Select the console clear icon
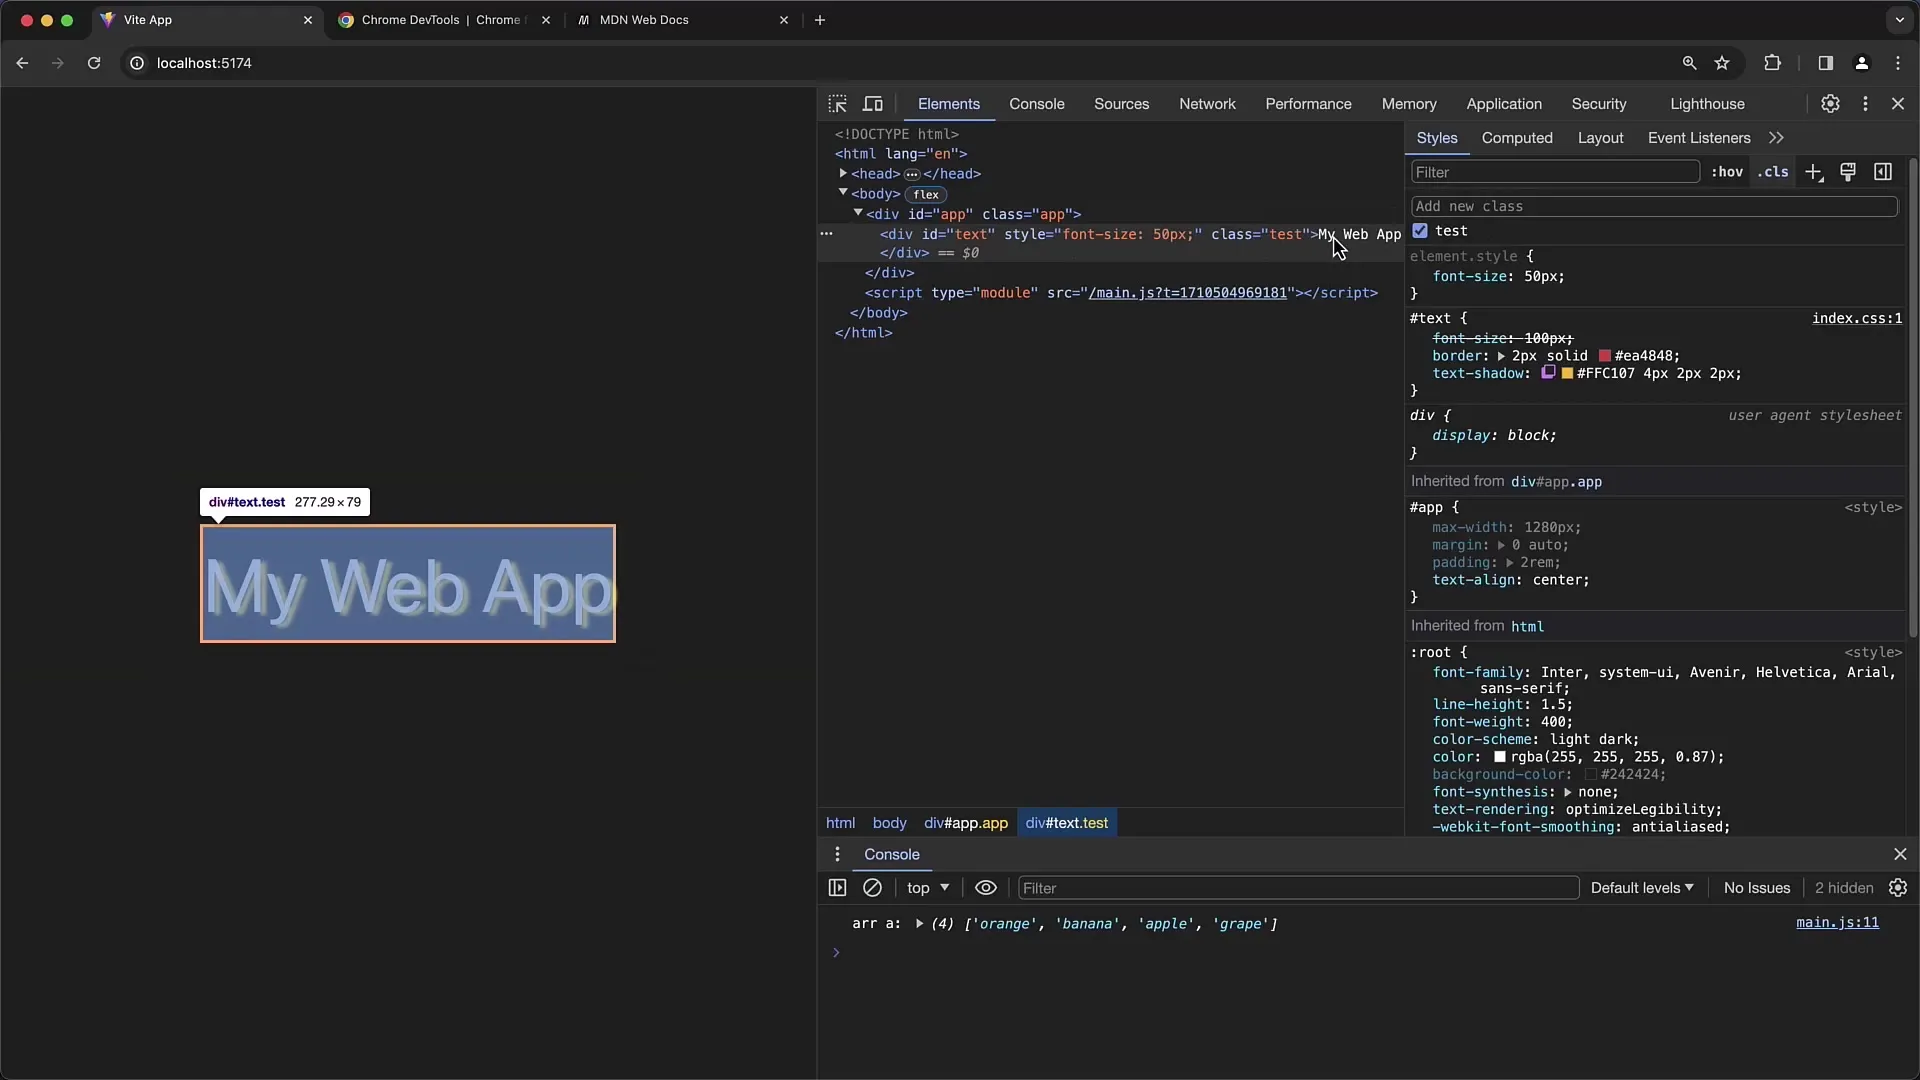The height and width of the screenshot is (1080, 1920). [872, 887]
